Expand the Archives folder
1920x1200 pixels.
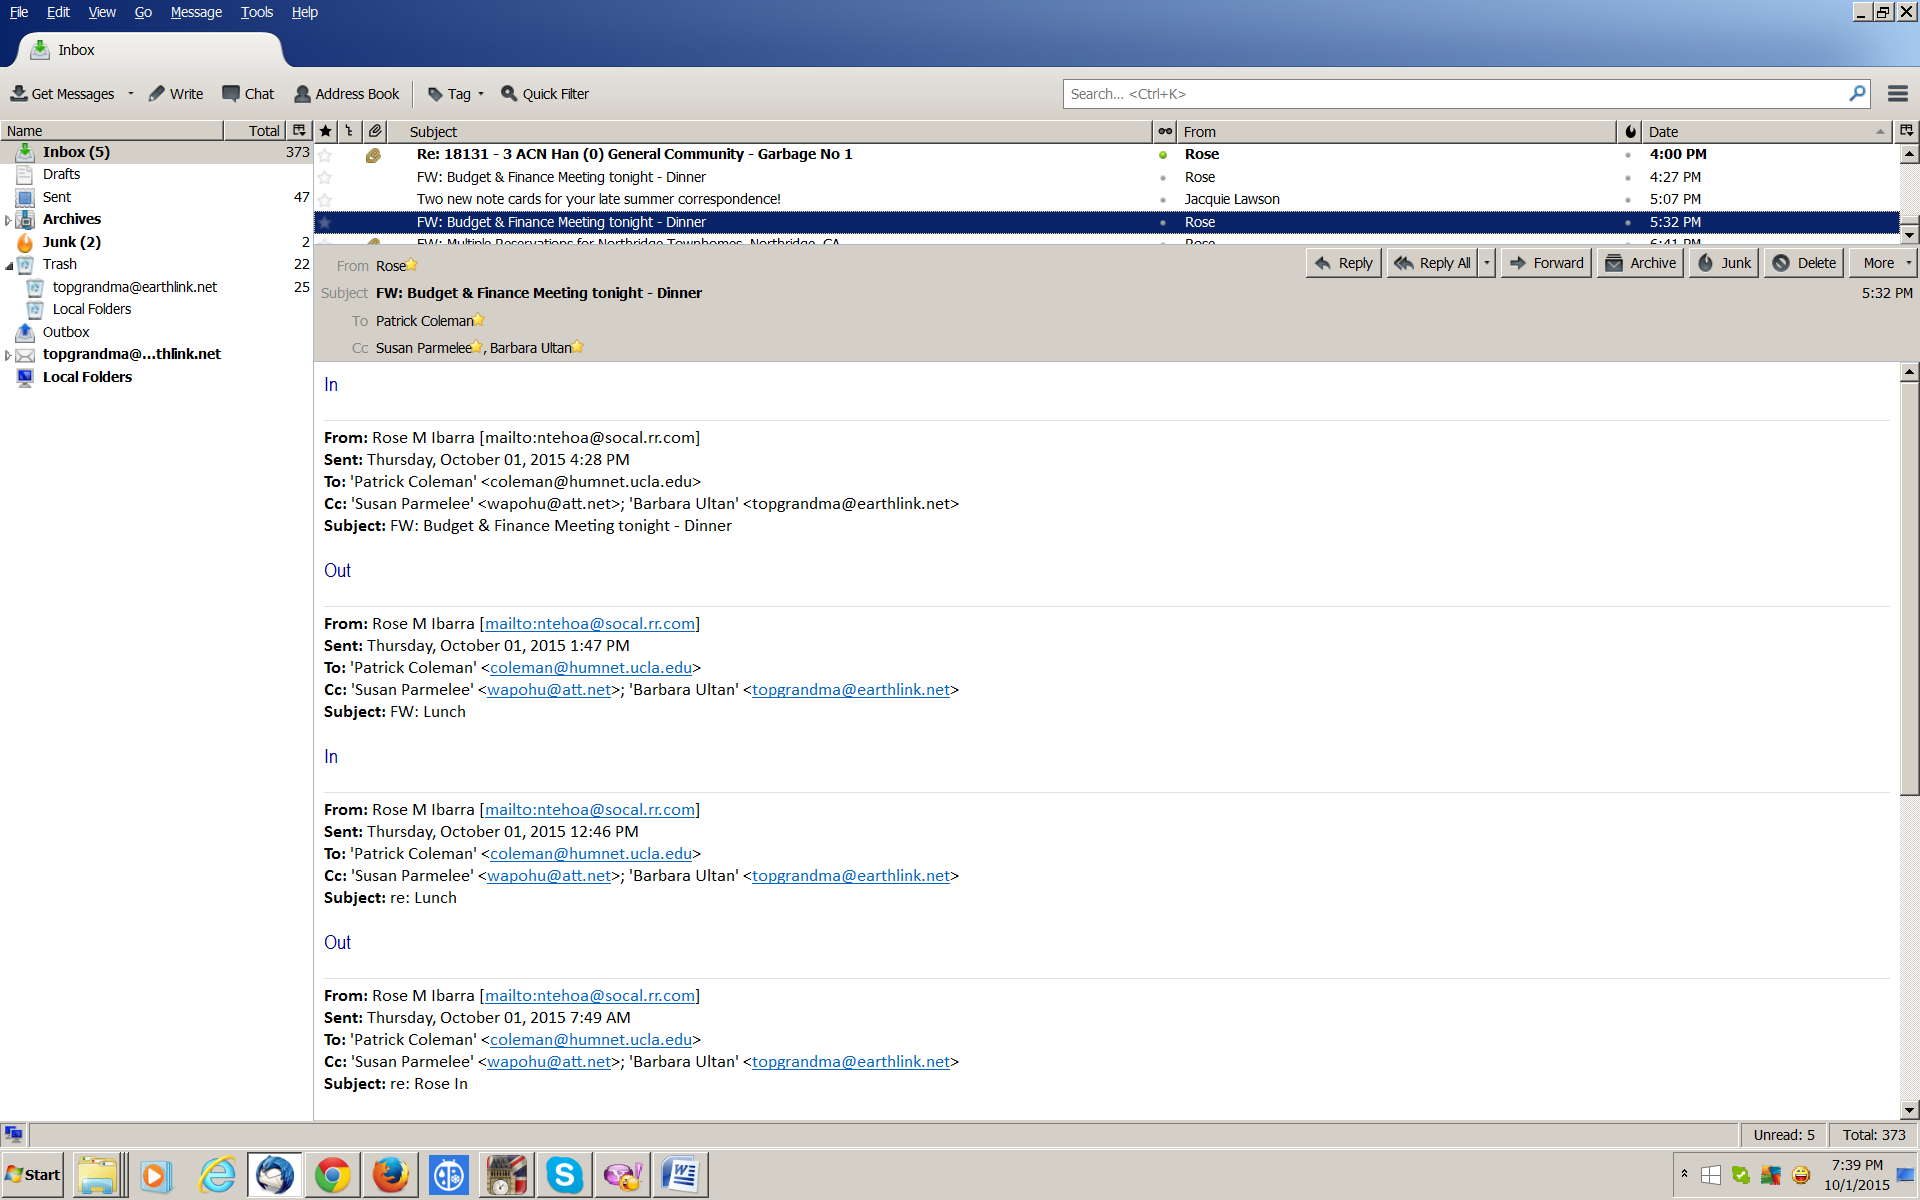point(8,220)
